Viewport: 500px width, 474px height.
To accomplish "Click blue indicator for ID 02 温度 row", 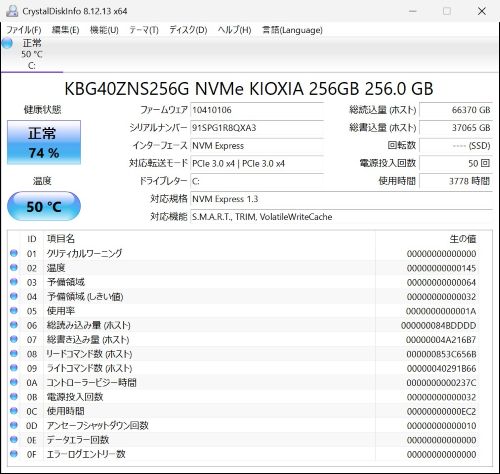I will 14,268.
